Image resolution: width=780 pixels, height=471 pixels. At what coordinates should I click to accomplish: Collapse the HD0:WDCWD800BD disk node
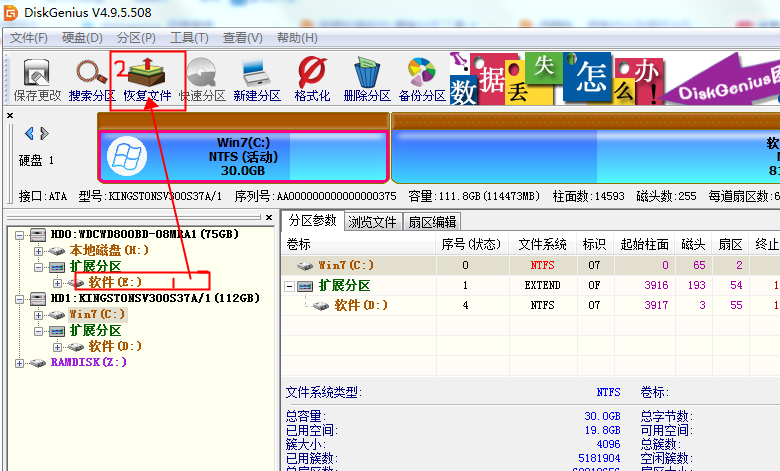click(x=19, y=235)
